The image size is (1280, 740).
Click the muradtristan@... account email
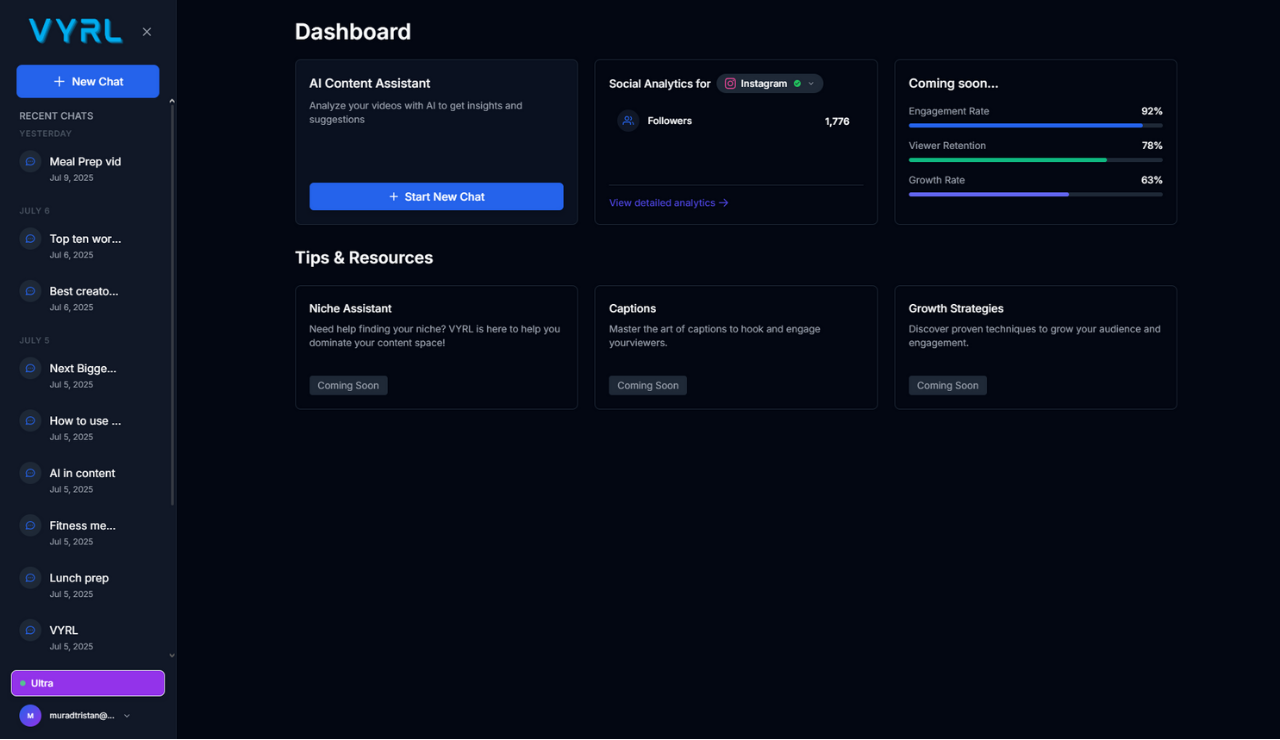pos(82,716)
